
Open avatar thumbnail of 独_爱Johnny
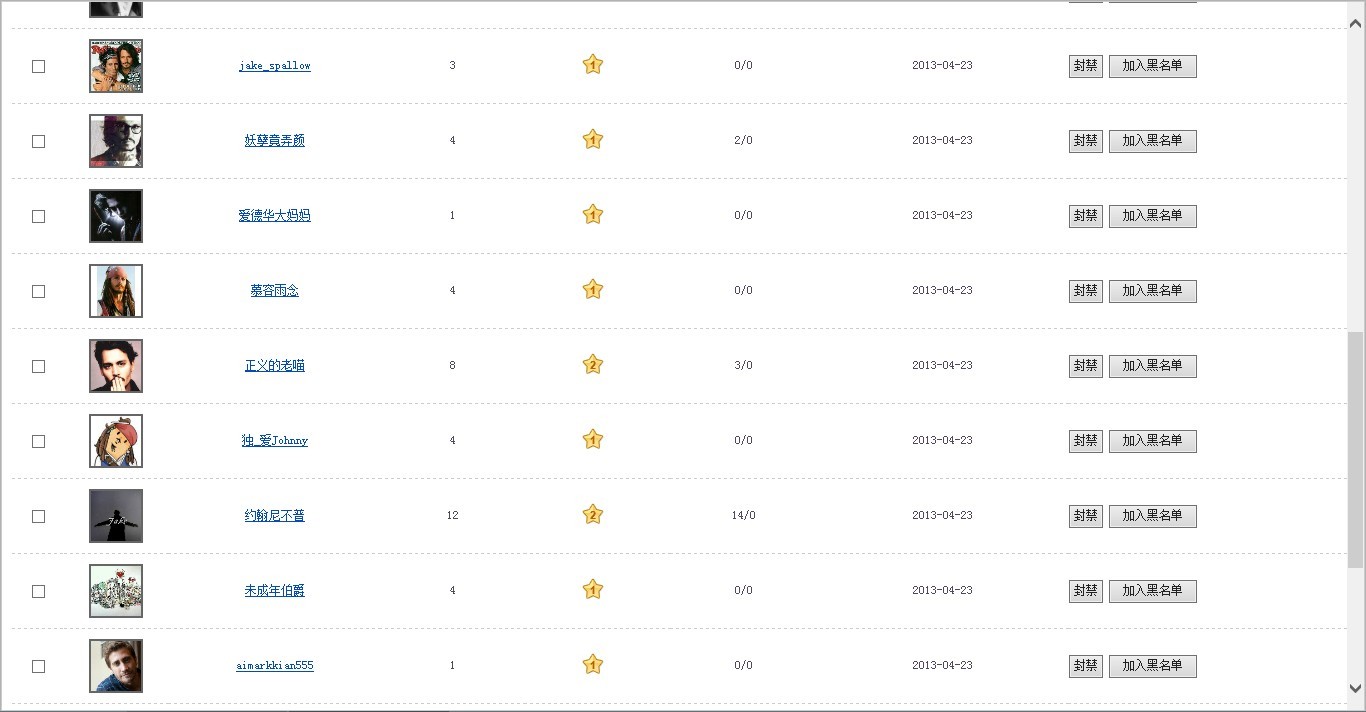[x=116, y=441]
